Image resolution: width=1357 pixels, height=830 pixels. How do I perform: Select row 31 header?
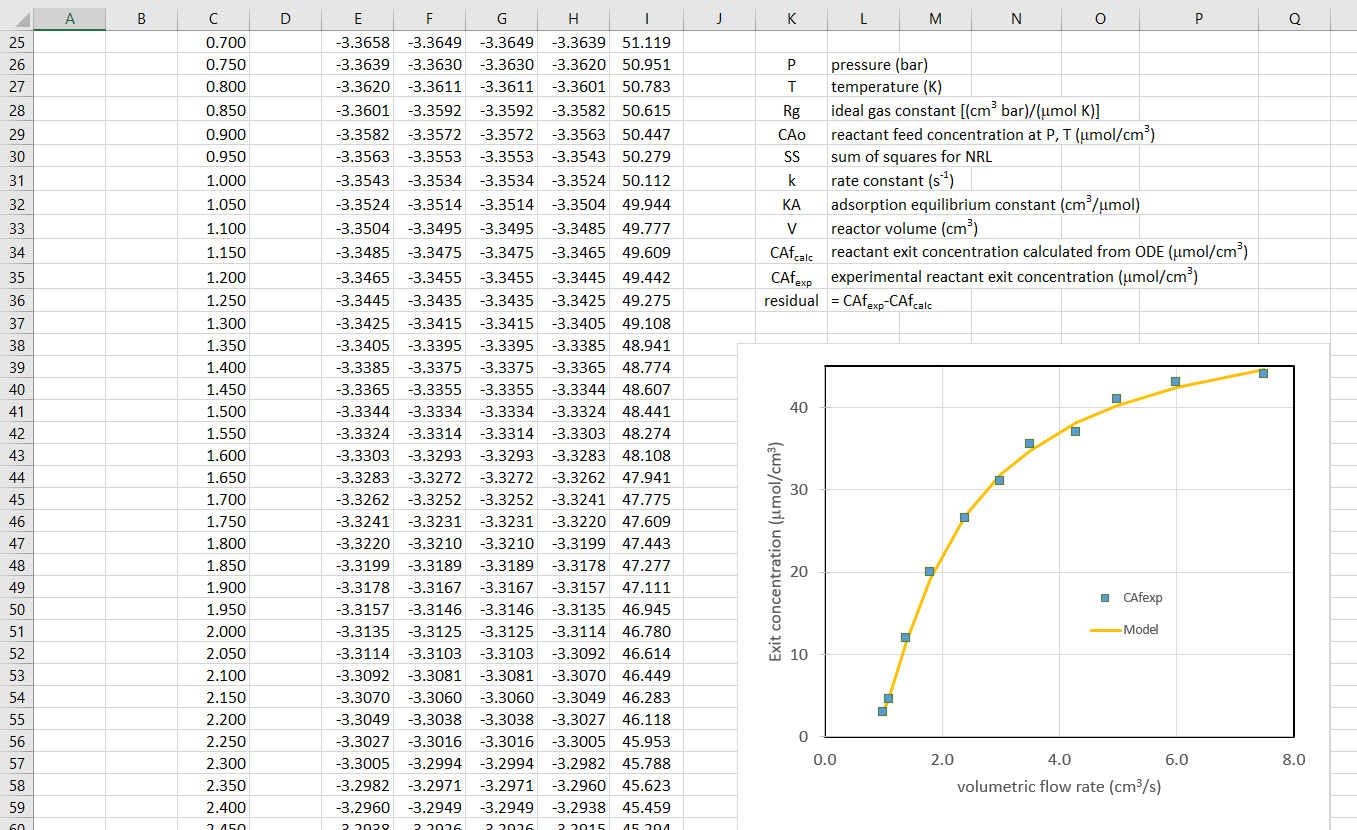17,180
